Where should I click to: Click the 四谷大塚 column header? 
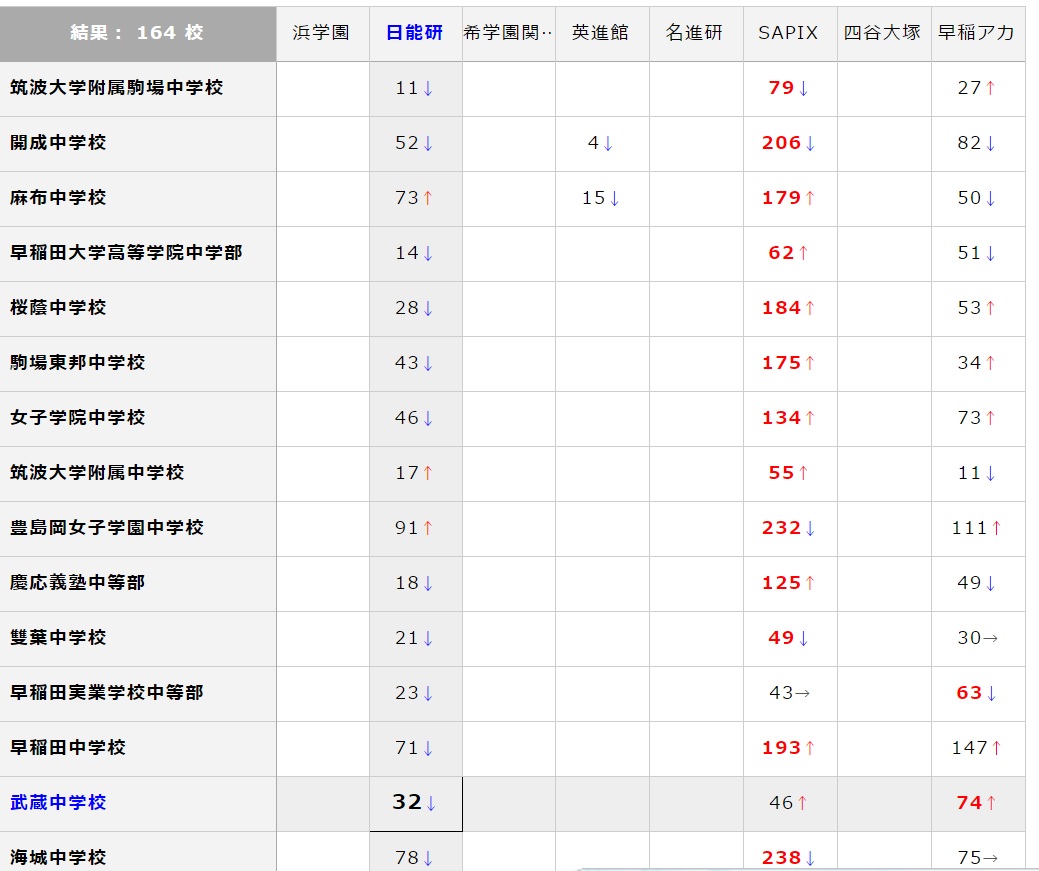pos(882,33)
